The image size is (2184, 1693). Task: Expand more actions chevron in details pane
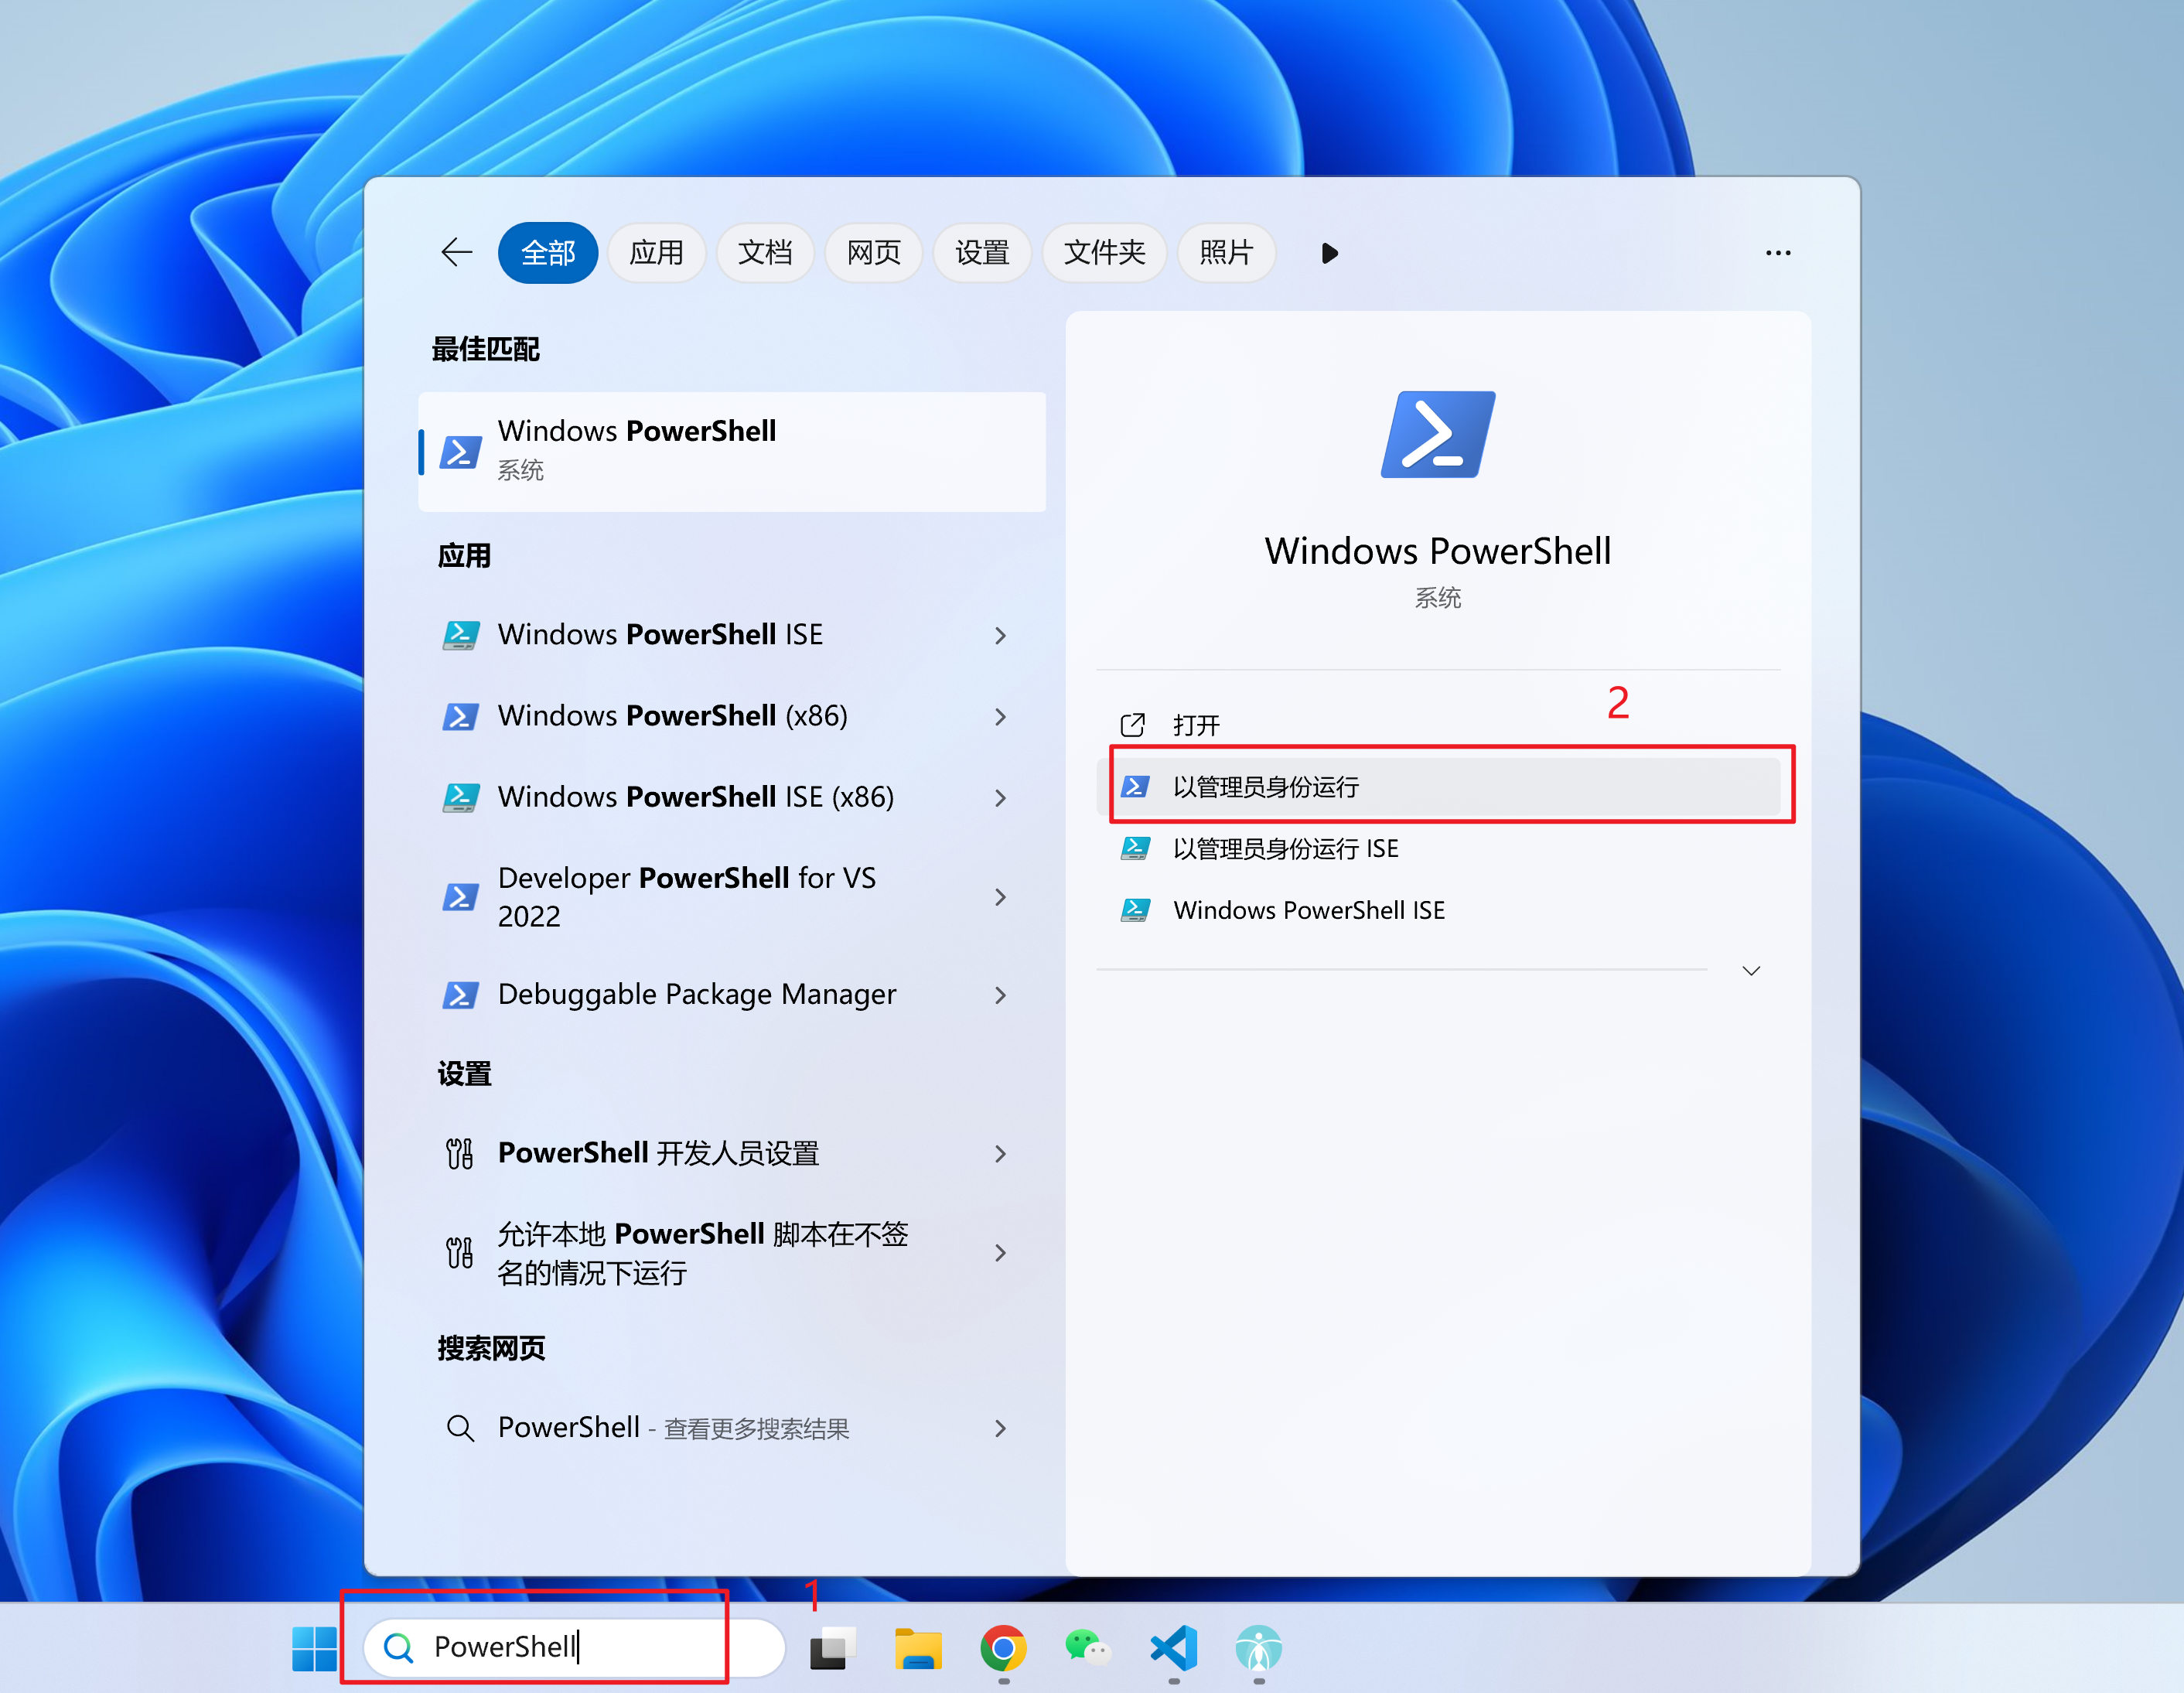coord(1751,971)
